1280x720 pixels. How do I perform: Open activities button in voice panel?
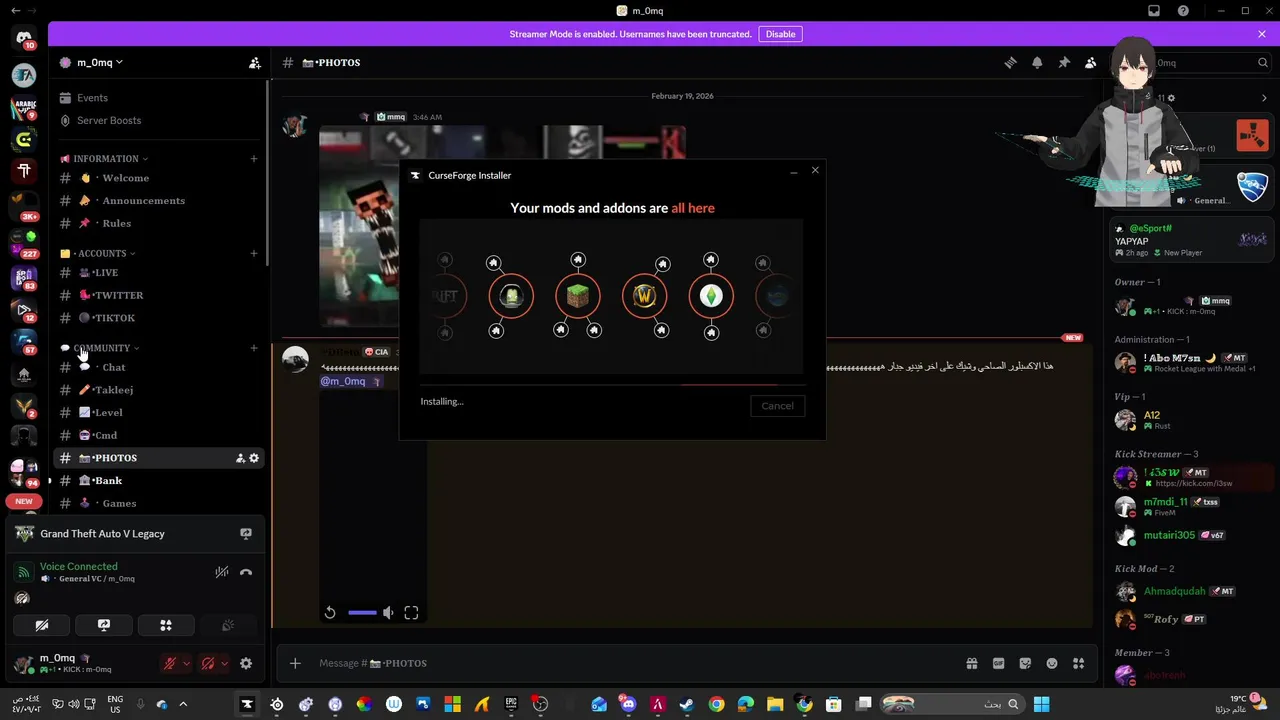point(166,625)
